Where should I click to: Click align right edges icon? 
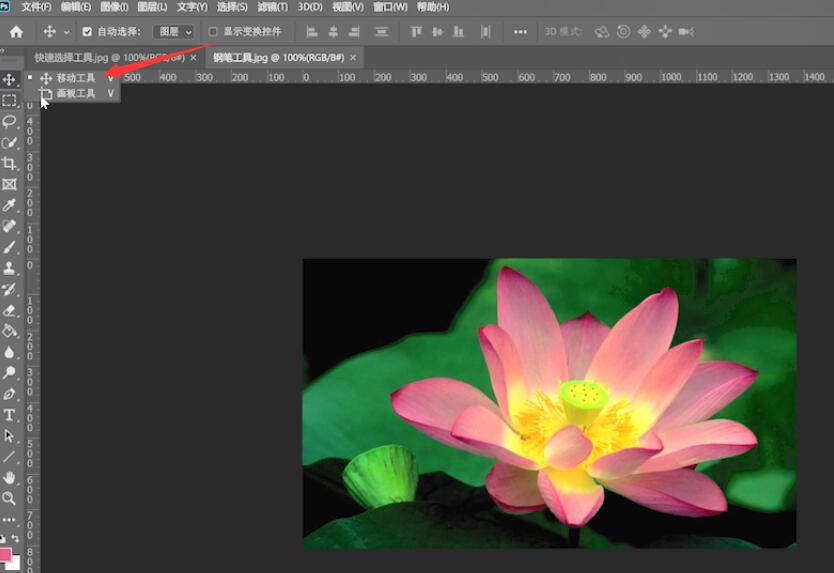click(354, 32)
